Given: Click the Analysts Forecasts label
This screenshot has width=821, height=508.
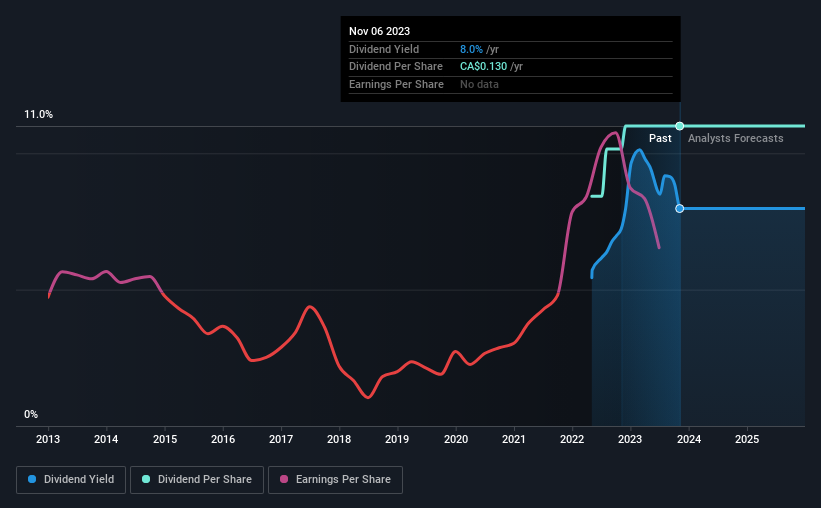Looking at the screenshot, I should (x=735, y=138).
